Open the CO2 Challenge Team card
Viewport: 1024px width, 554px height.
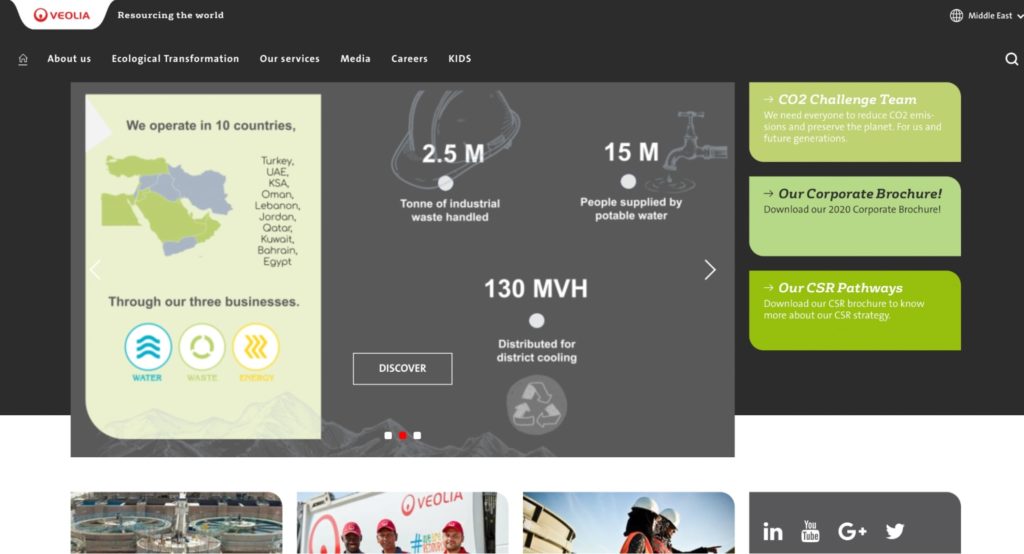coord(855,122)
